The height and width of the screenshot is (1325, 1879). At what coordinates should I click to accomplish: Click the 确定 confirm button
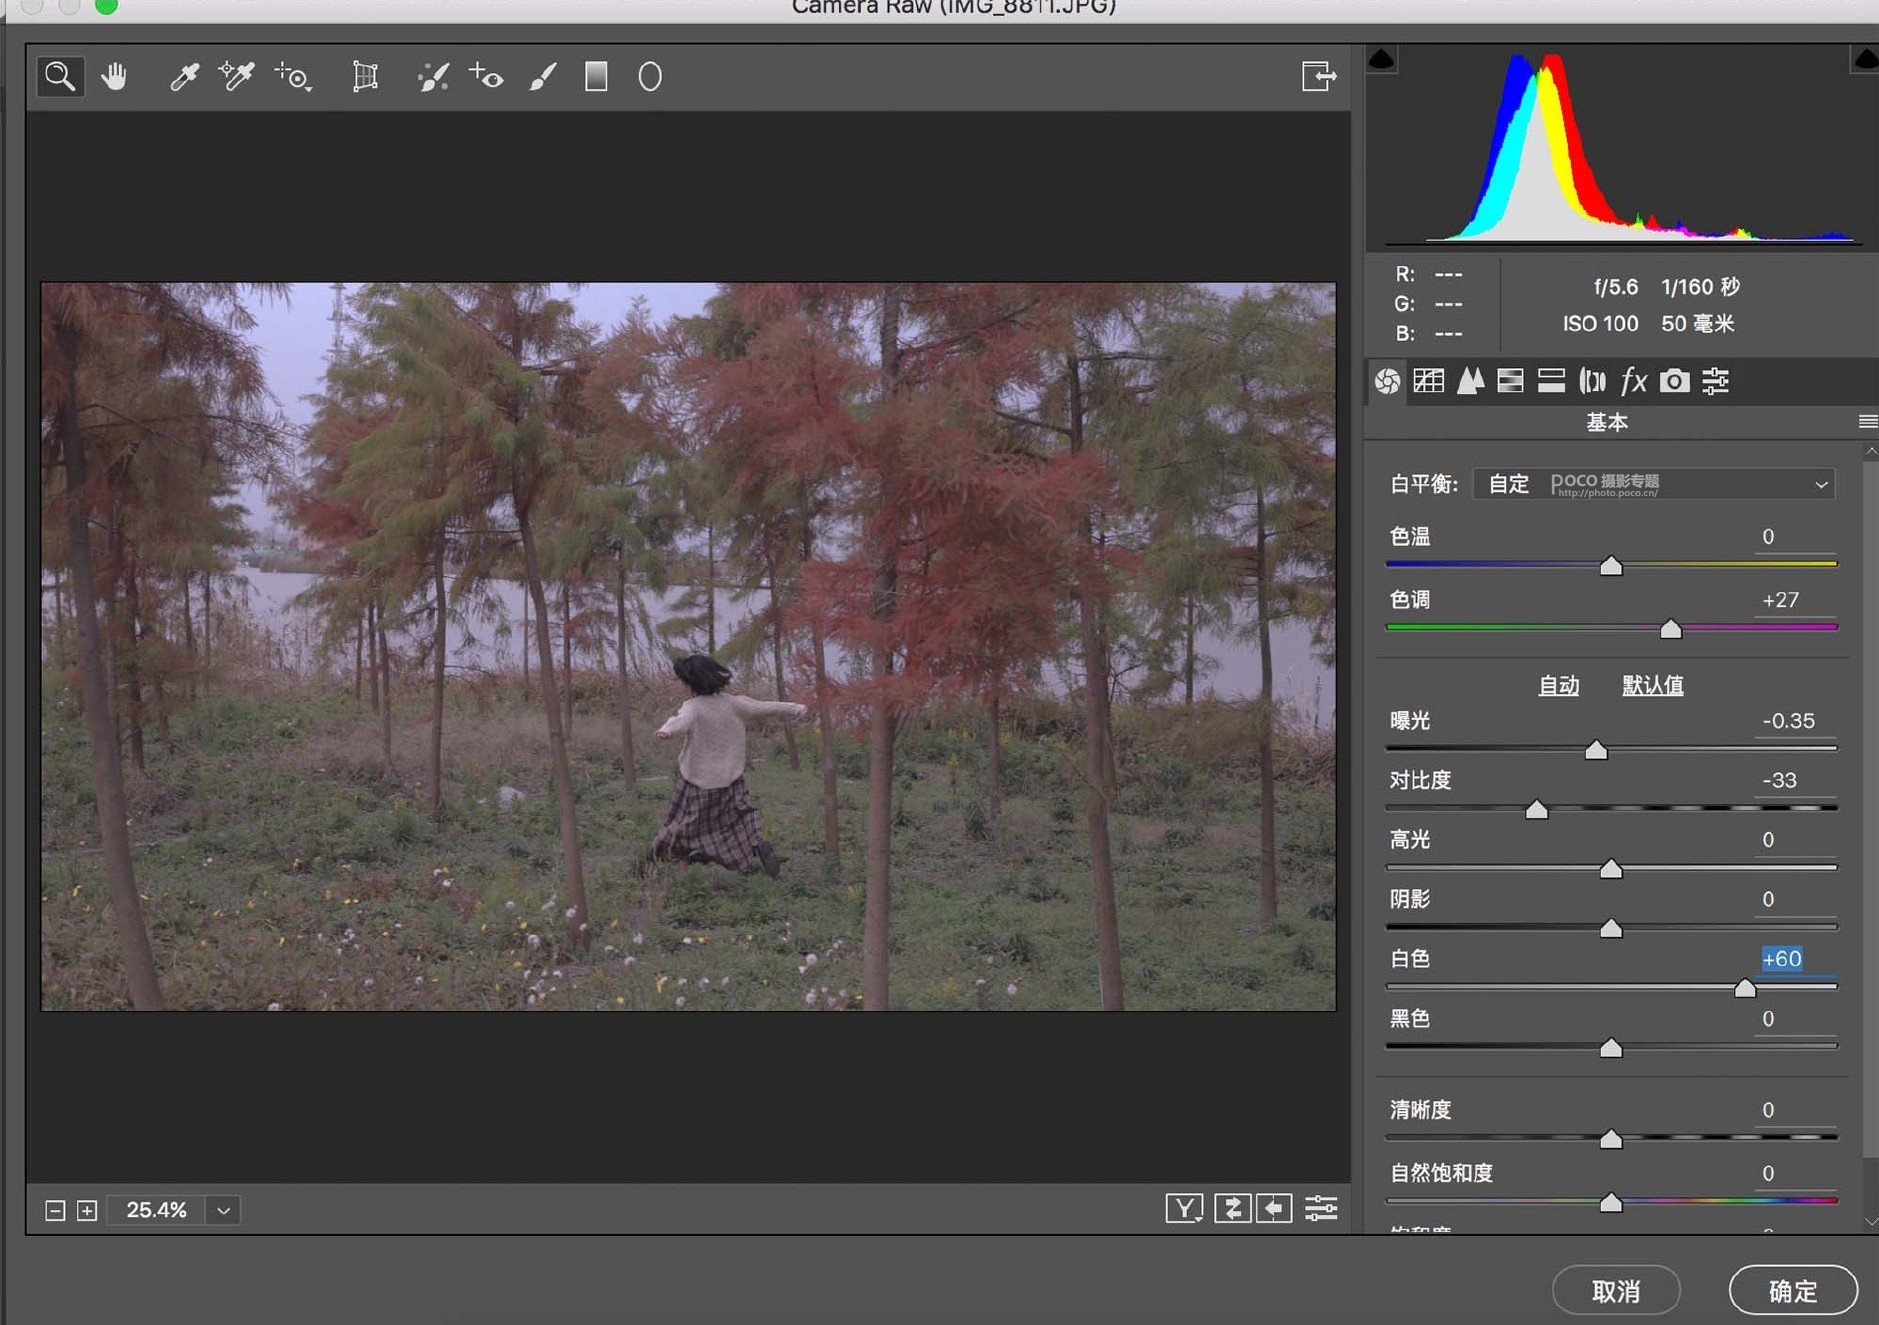pos(1792,1291)
